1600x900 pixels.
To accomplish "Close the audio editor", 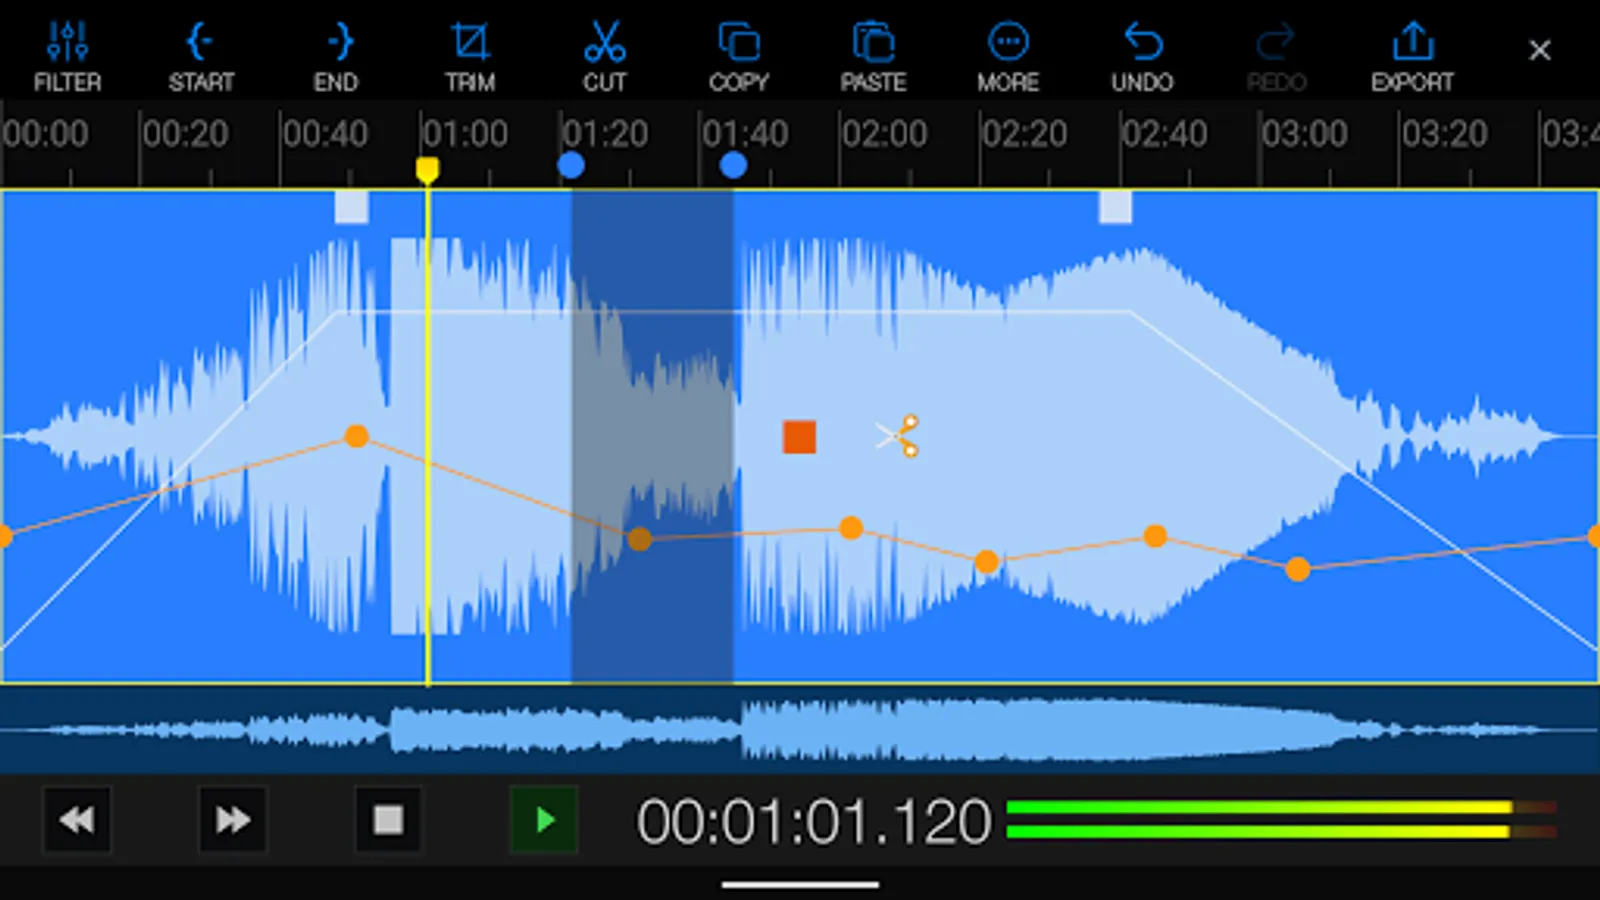I will [1540, 50].
